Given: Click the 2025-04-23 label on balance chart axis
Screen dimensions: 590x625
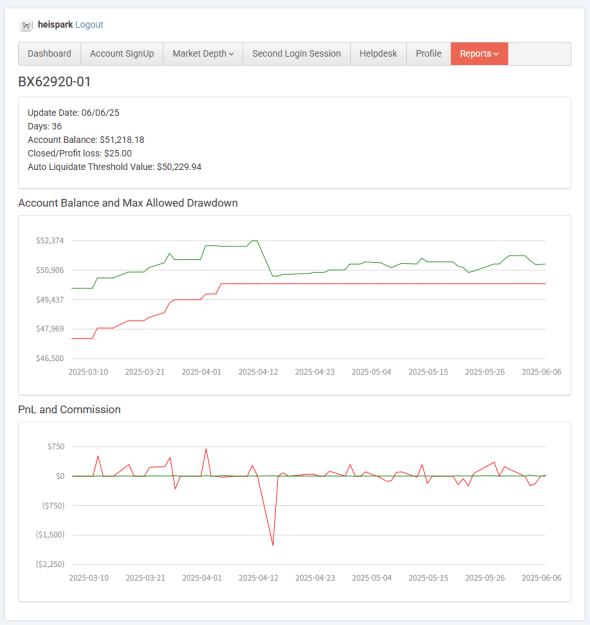Looking at the screenshot, I should coord(315,372).
